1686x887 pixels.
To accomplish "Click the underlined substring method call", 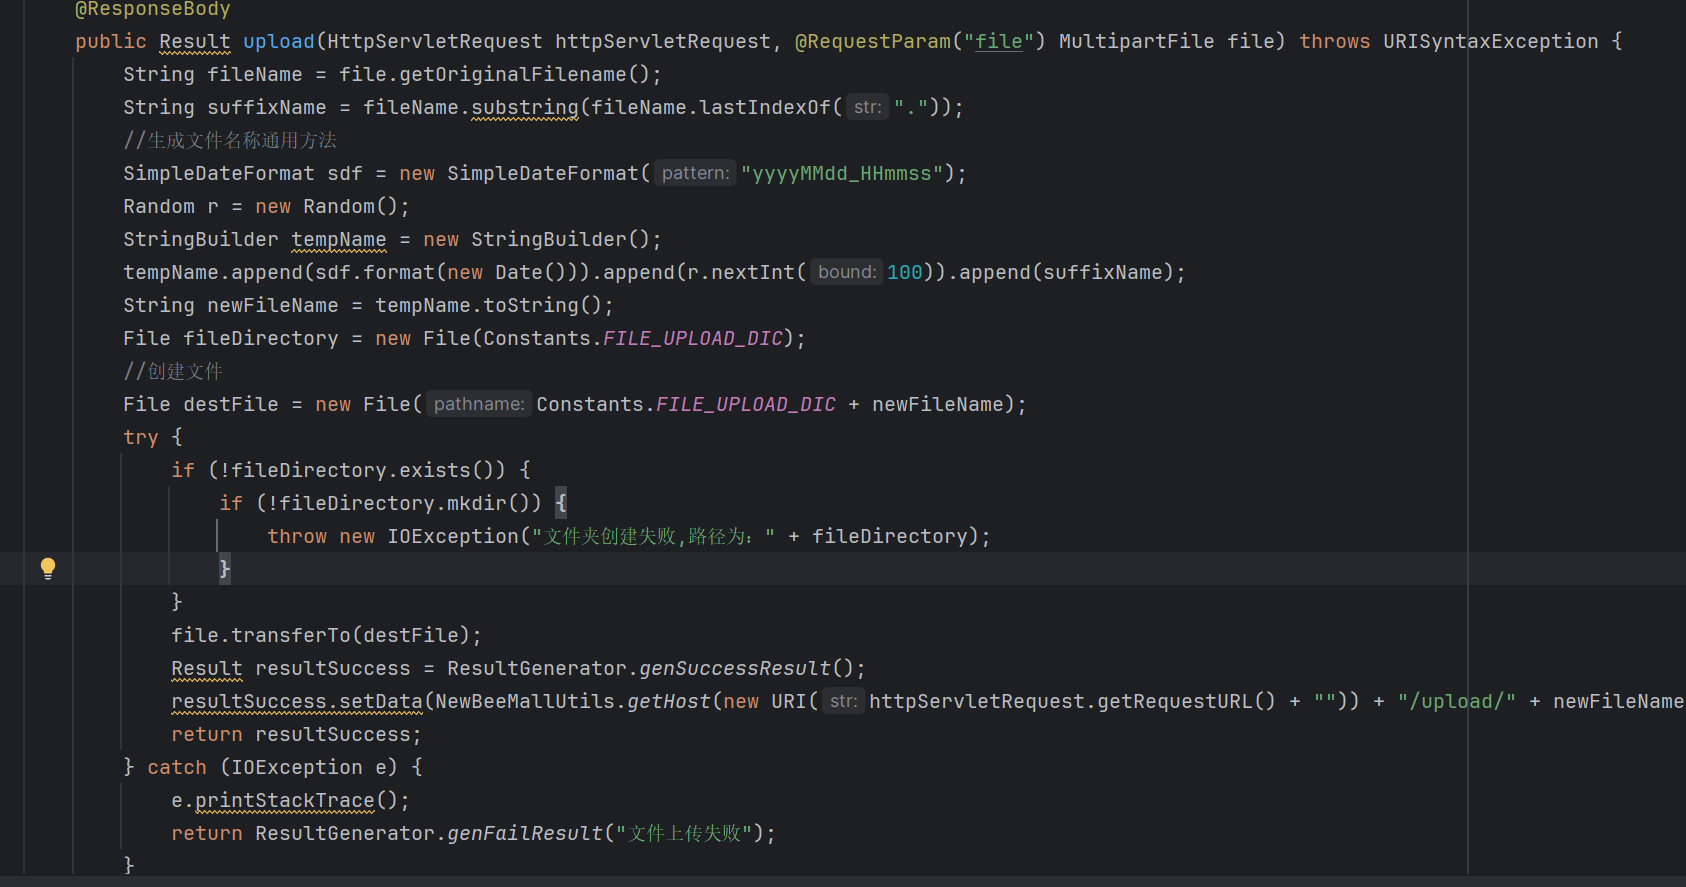I will (524, 107).
